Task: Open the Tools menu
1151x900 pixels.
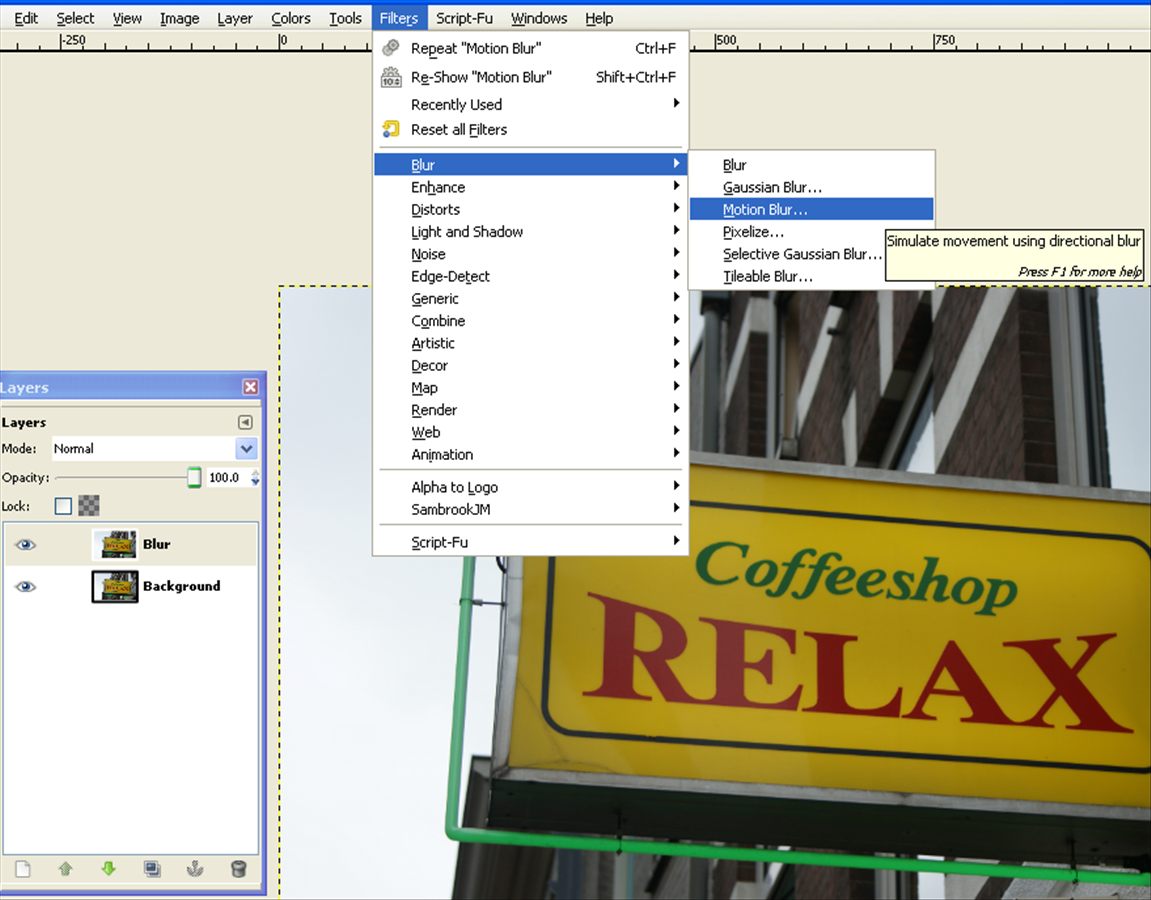Action: [x=345, y=18]
